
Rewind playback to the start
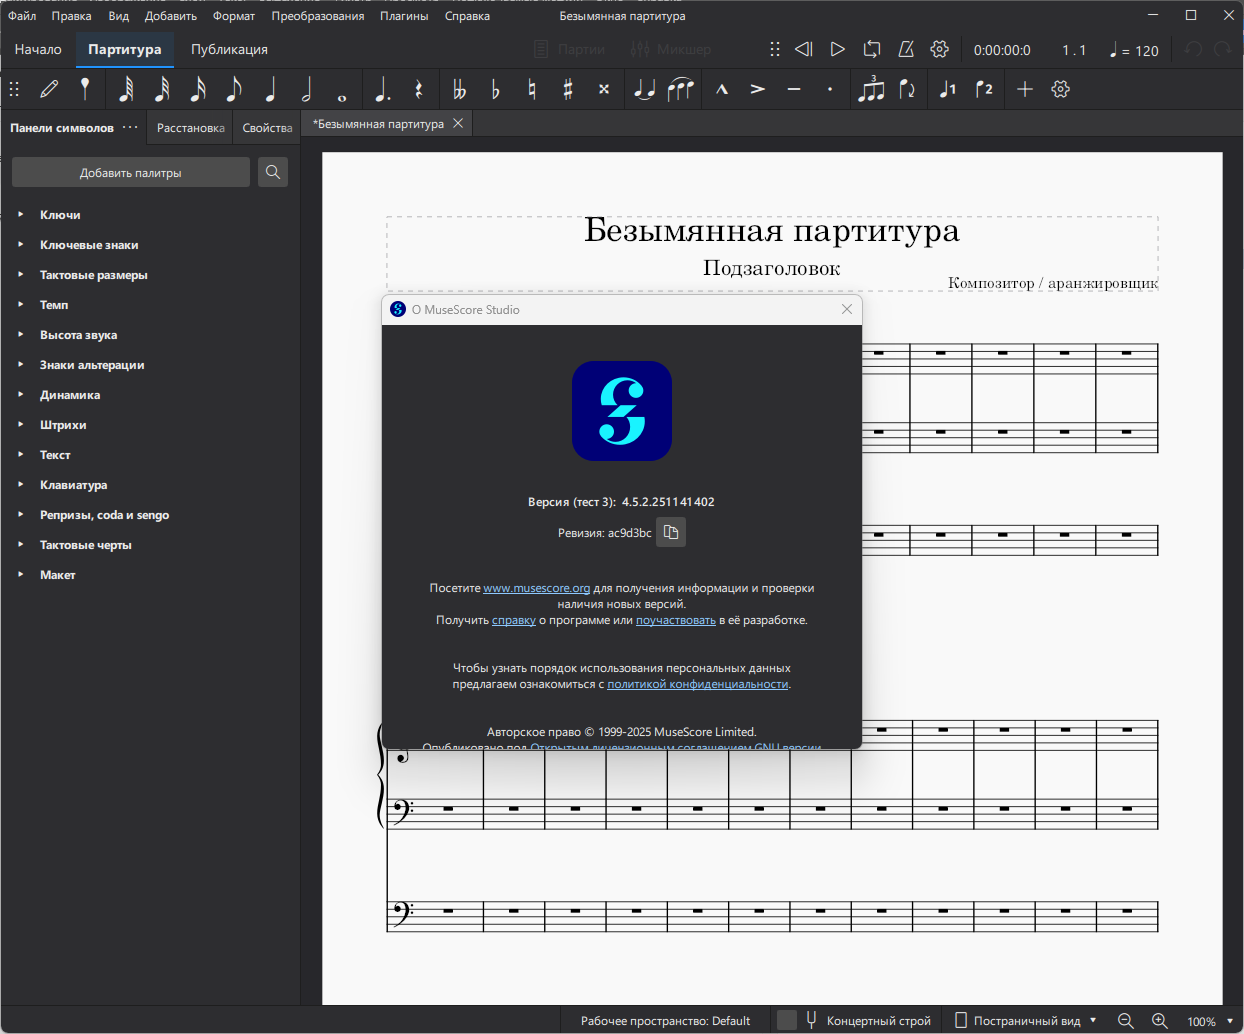(804, 49)
